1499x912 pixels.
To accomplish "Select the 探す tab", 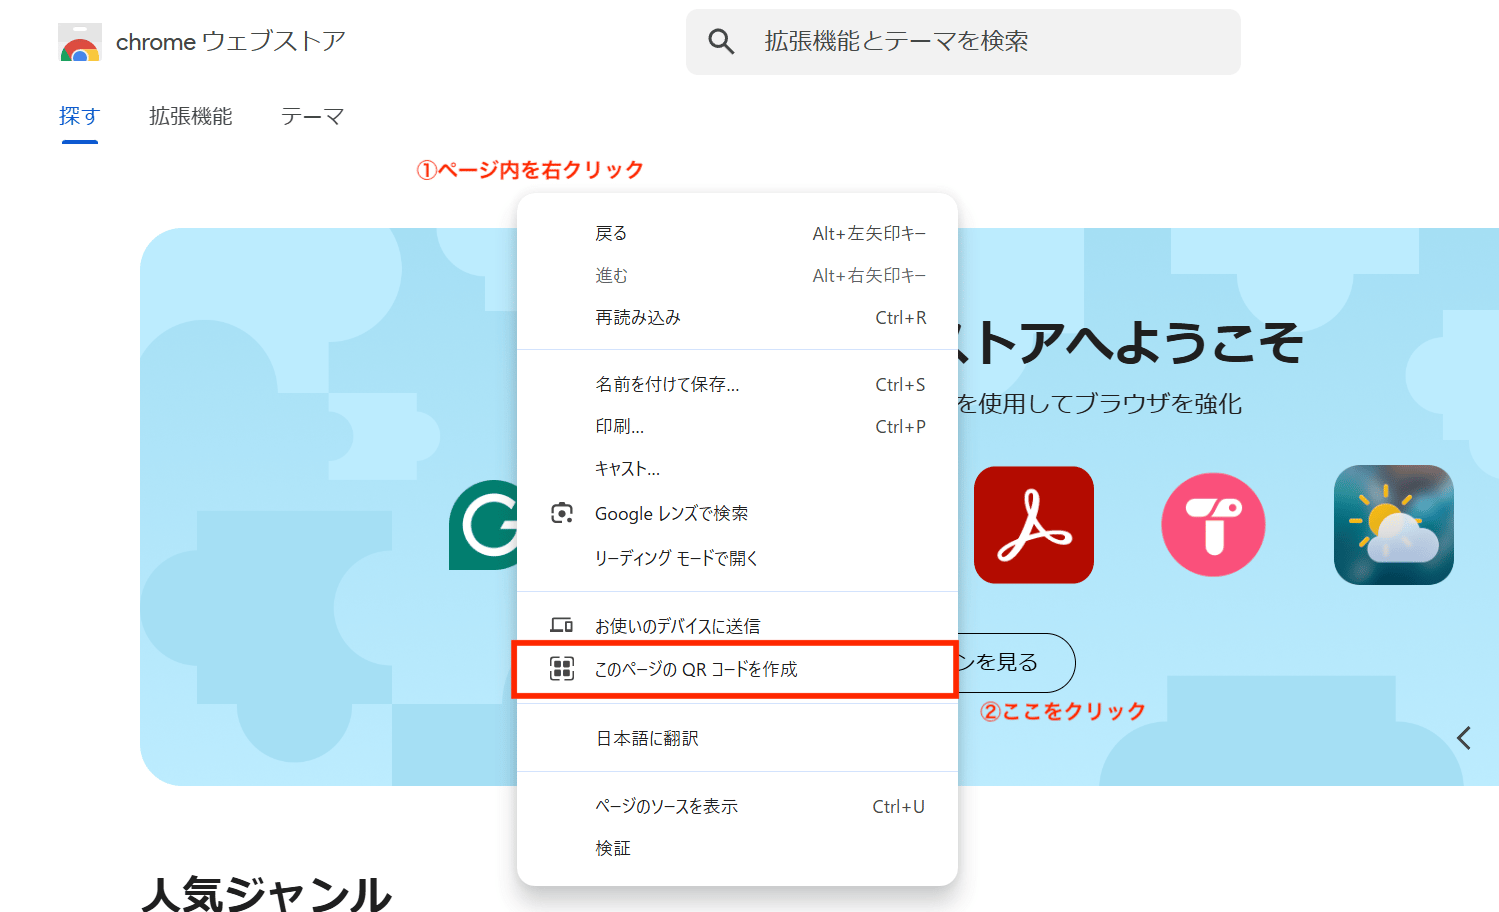I will point(79,116).
